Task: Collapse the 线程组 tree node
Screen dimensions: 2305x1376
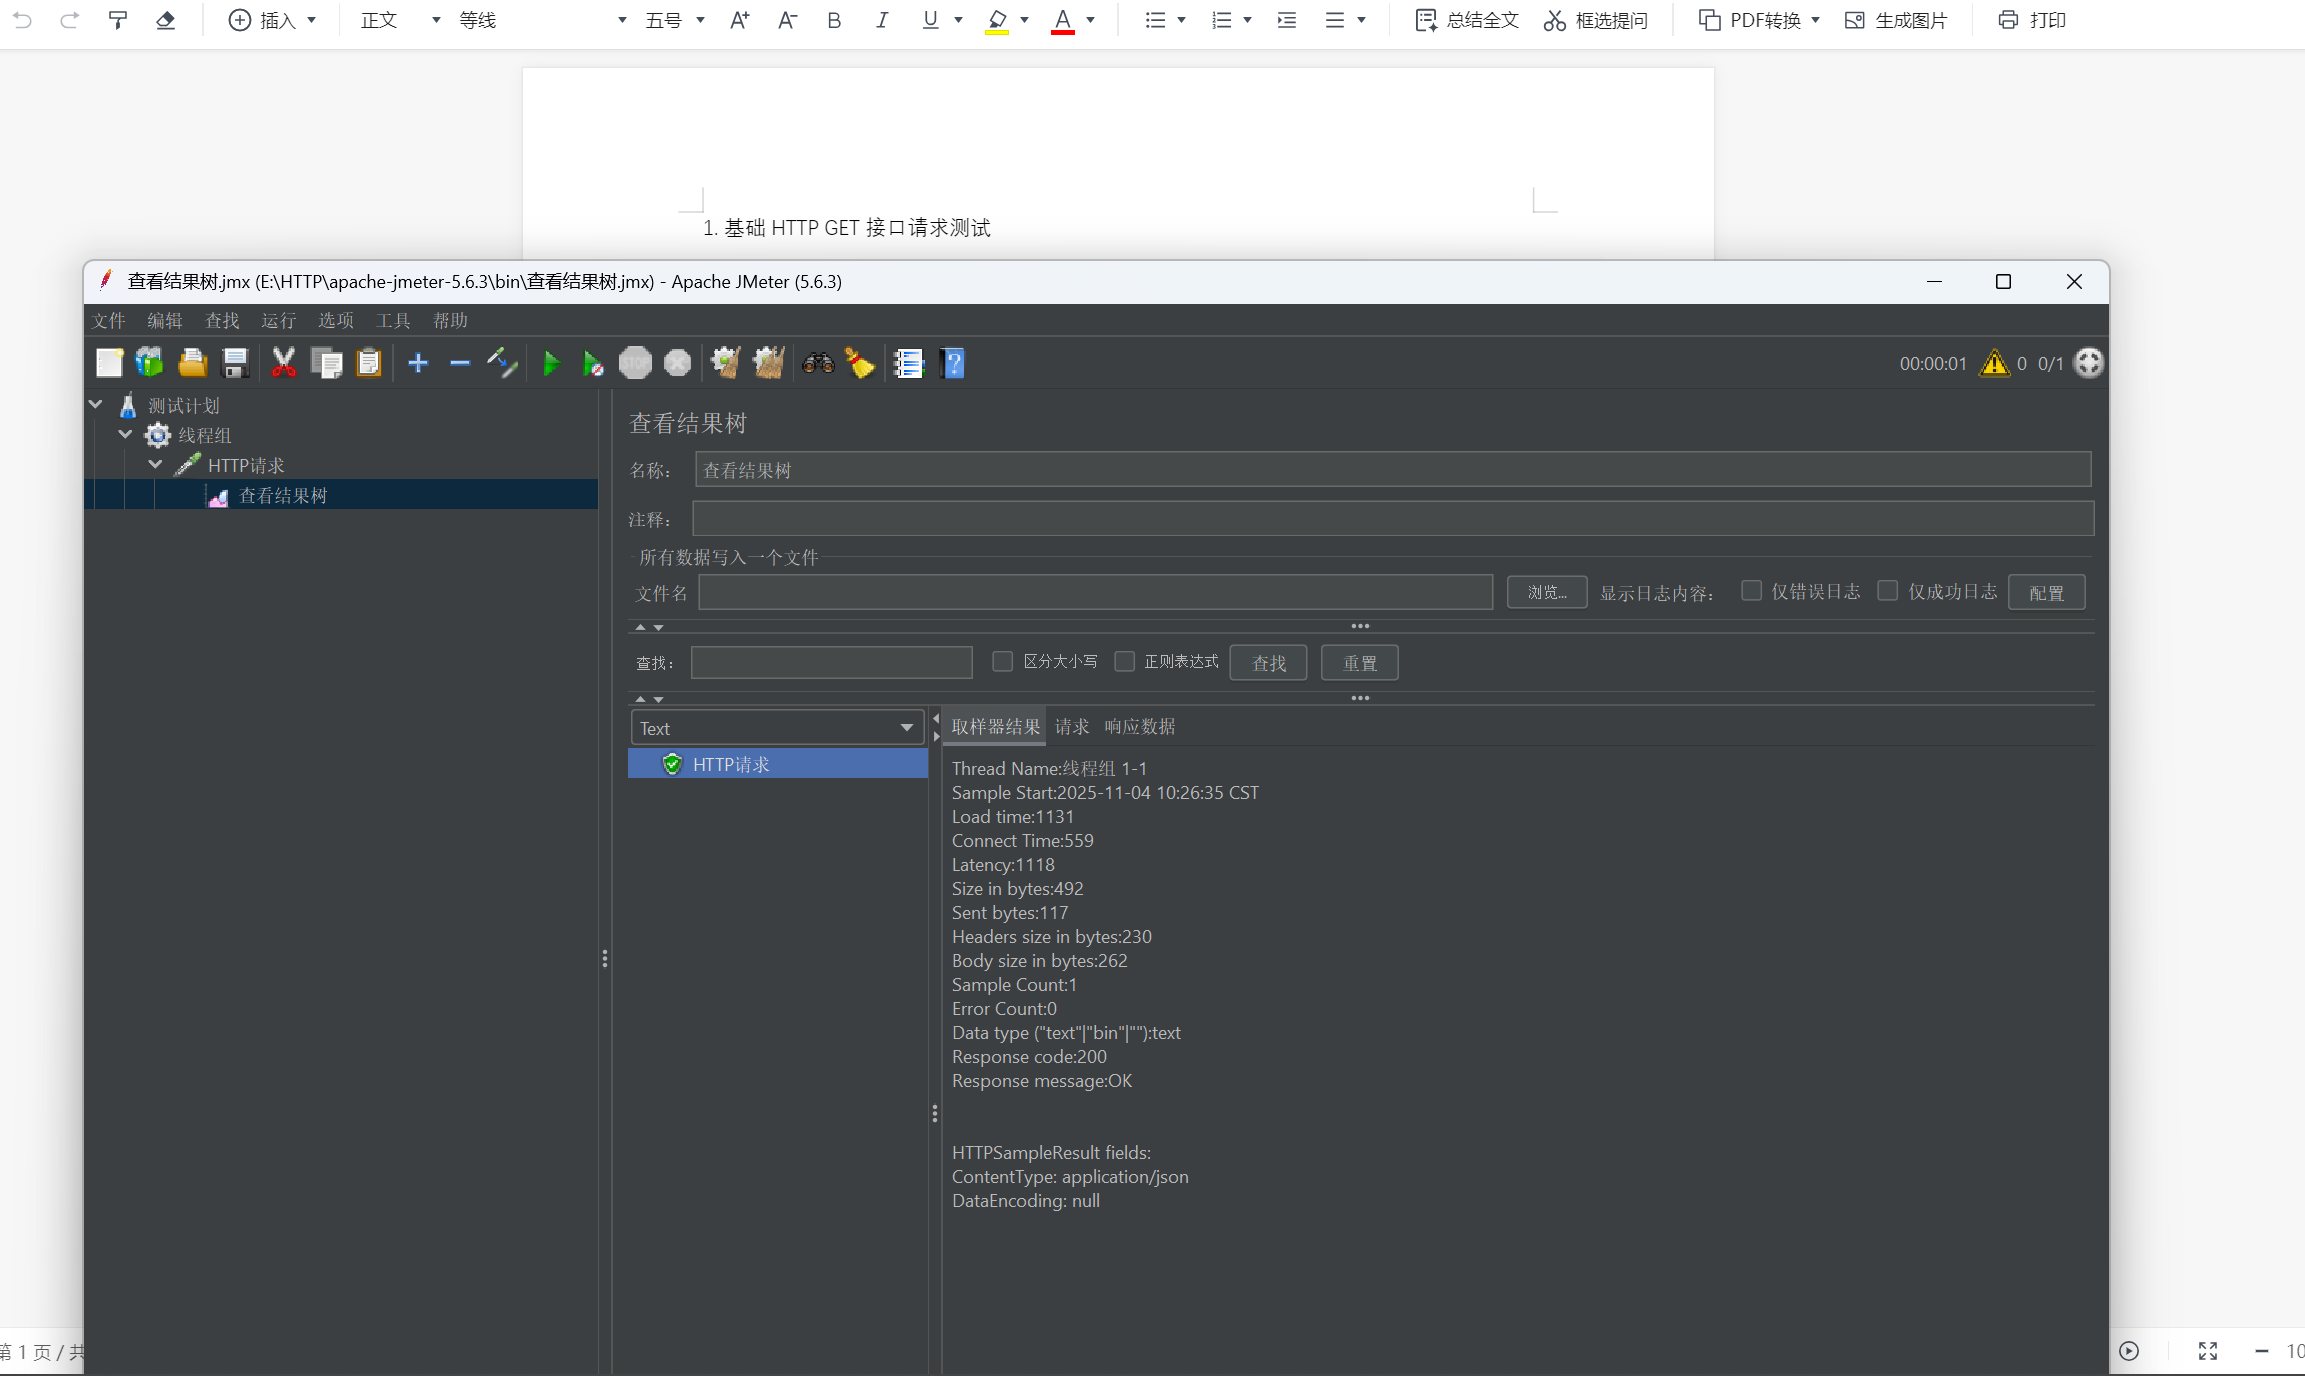Action: [x=126, y=434]
